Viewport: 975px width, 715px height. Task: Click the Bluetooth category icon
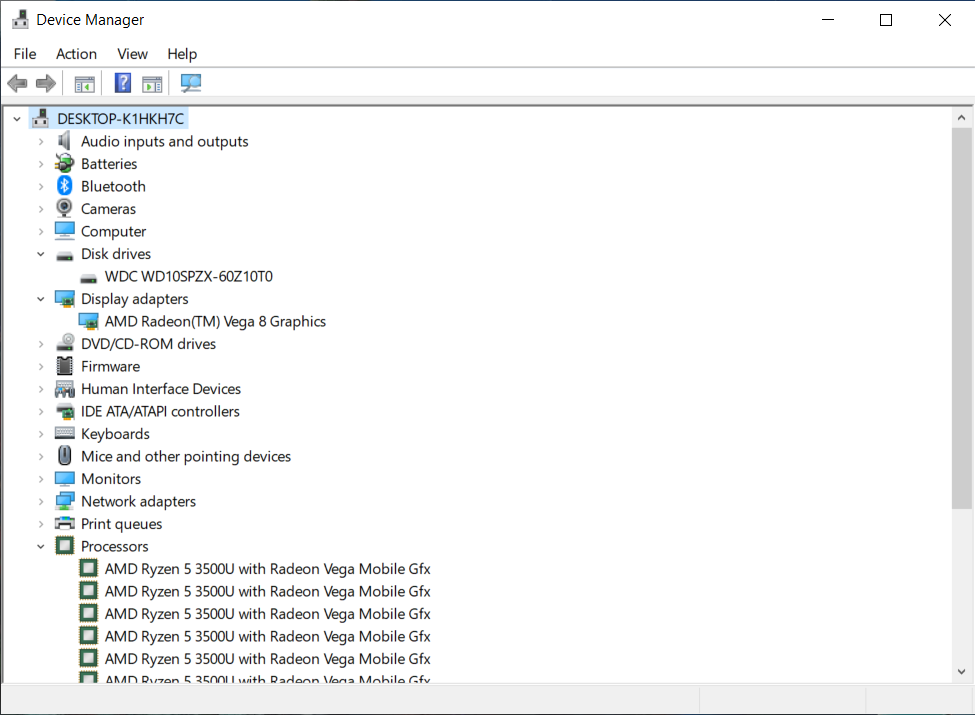tap(65, 186)
